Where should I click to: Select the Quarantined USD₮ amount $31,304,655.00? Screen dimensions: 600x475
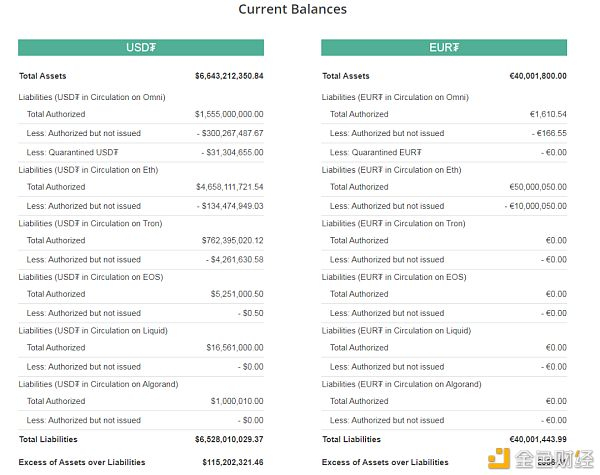[232, 151]
